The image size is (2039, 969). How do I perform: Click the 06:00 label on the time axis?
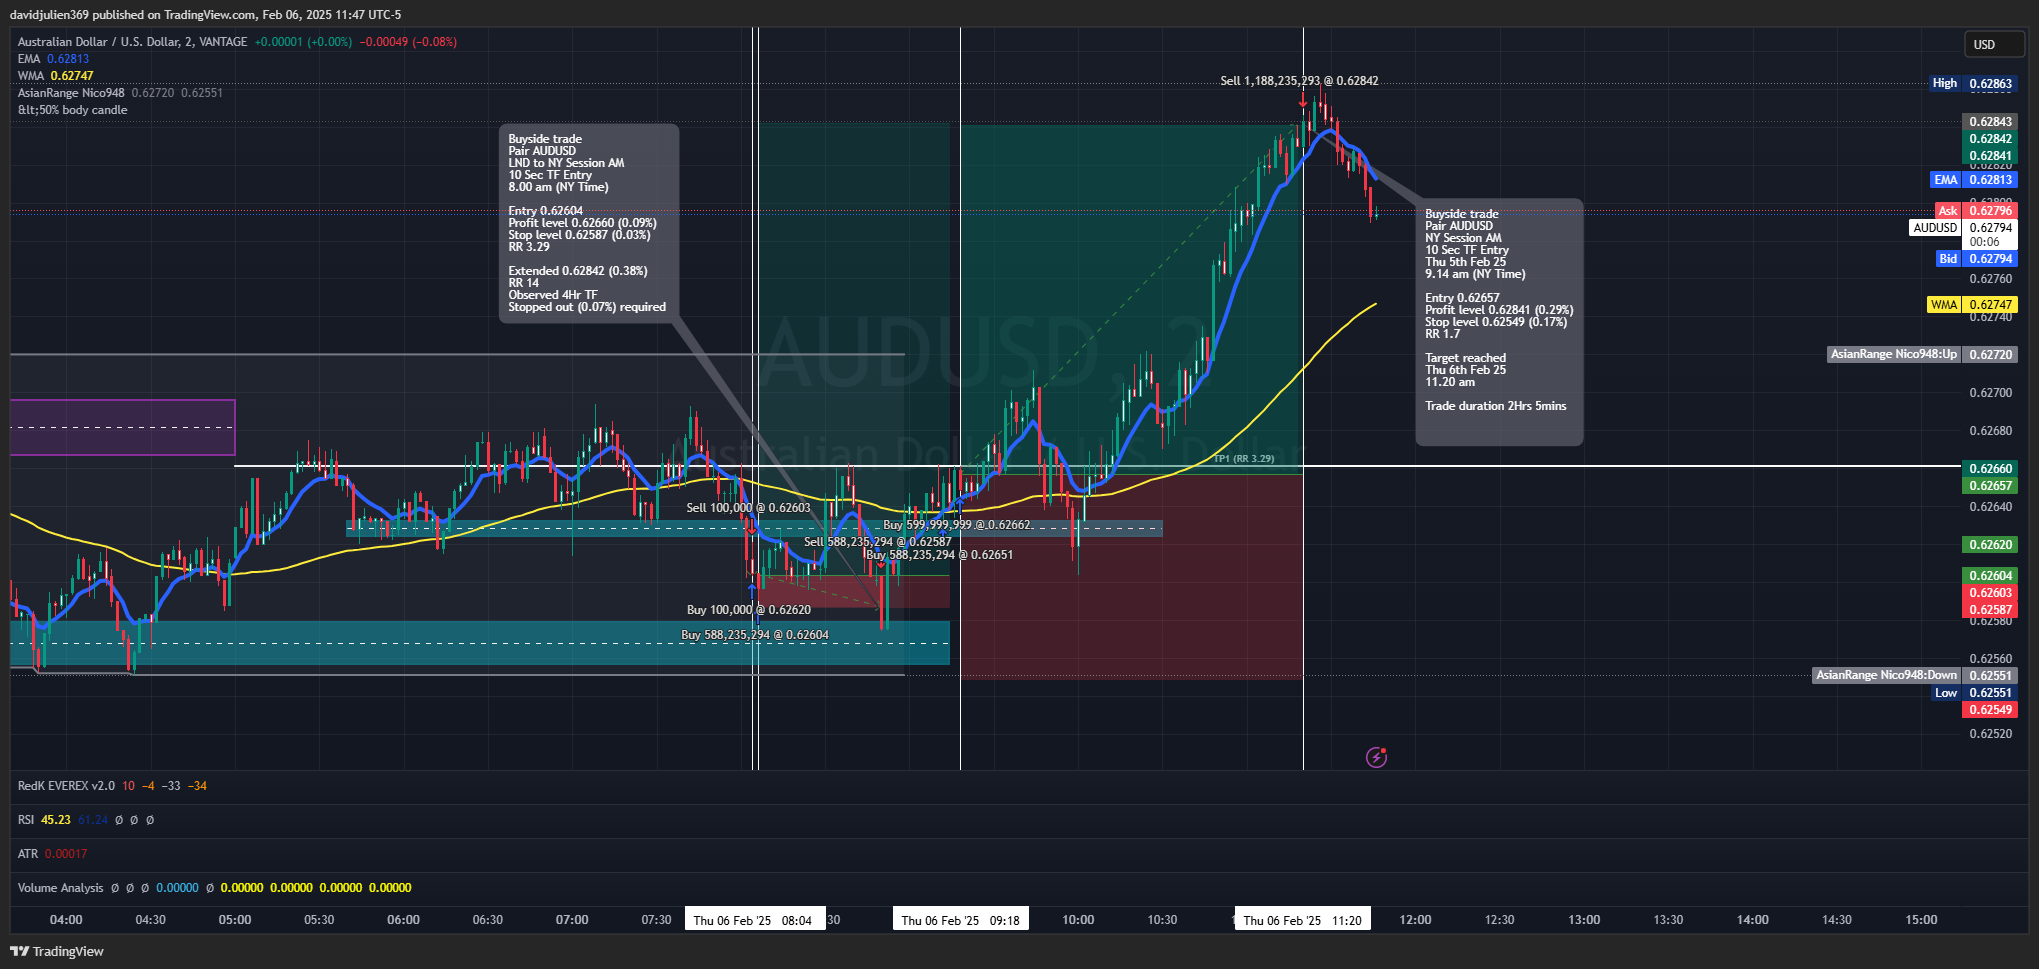coord(403,920)
